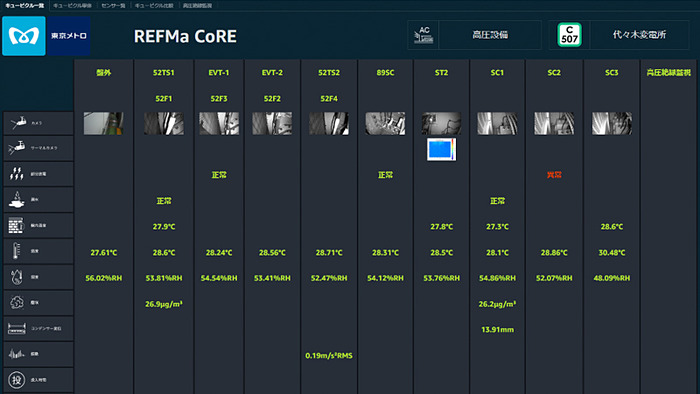Viewport: 700px width, 394px height.
Task: Click the 52F1 sub-label
Action: [164, 99]
